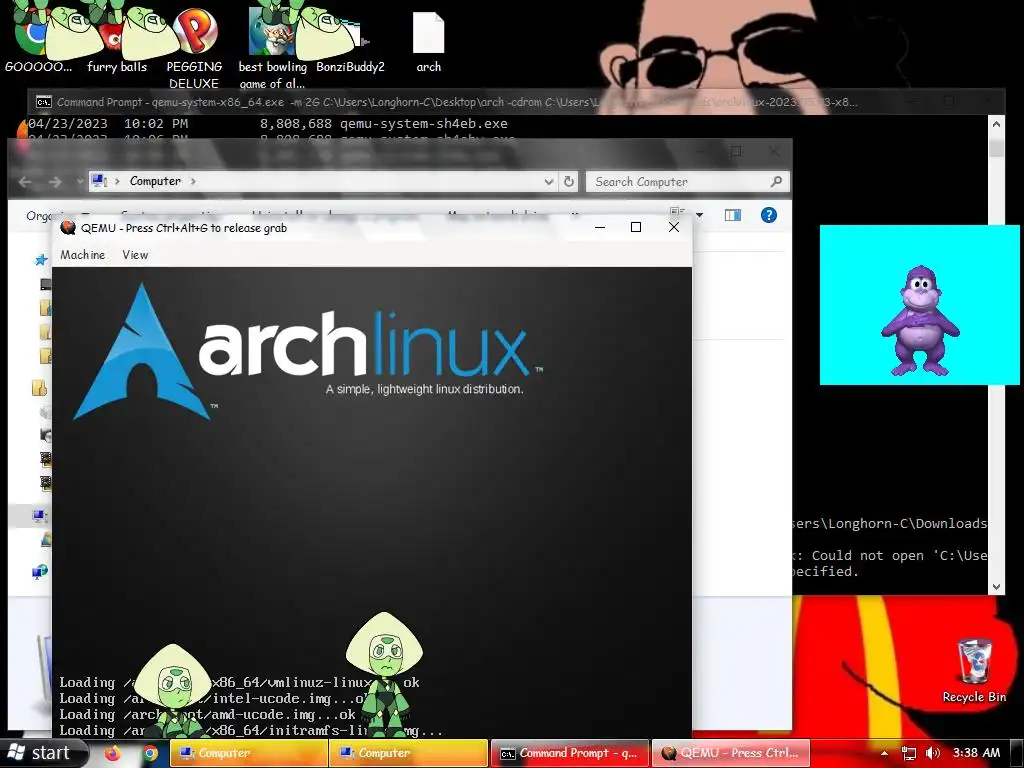Open the Machine menu in QEMU
Viewport: 1024px width, 768px height.
pos(82,255)
